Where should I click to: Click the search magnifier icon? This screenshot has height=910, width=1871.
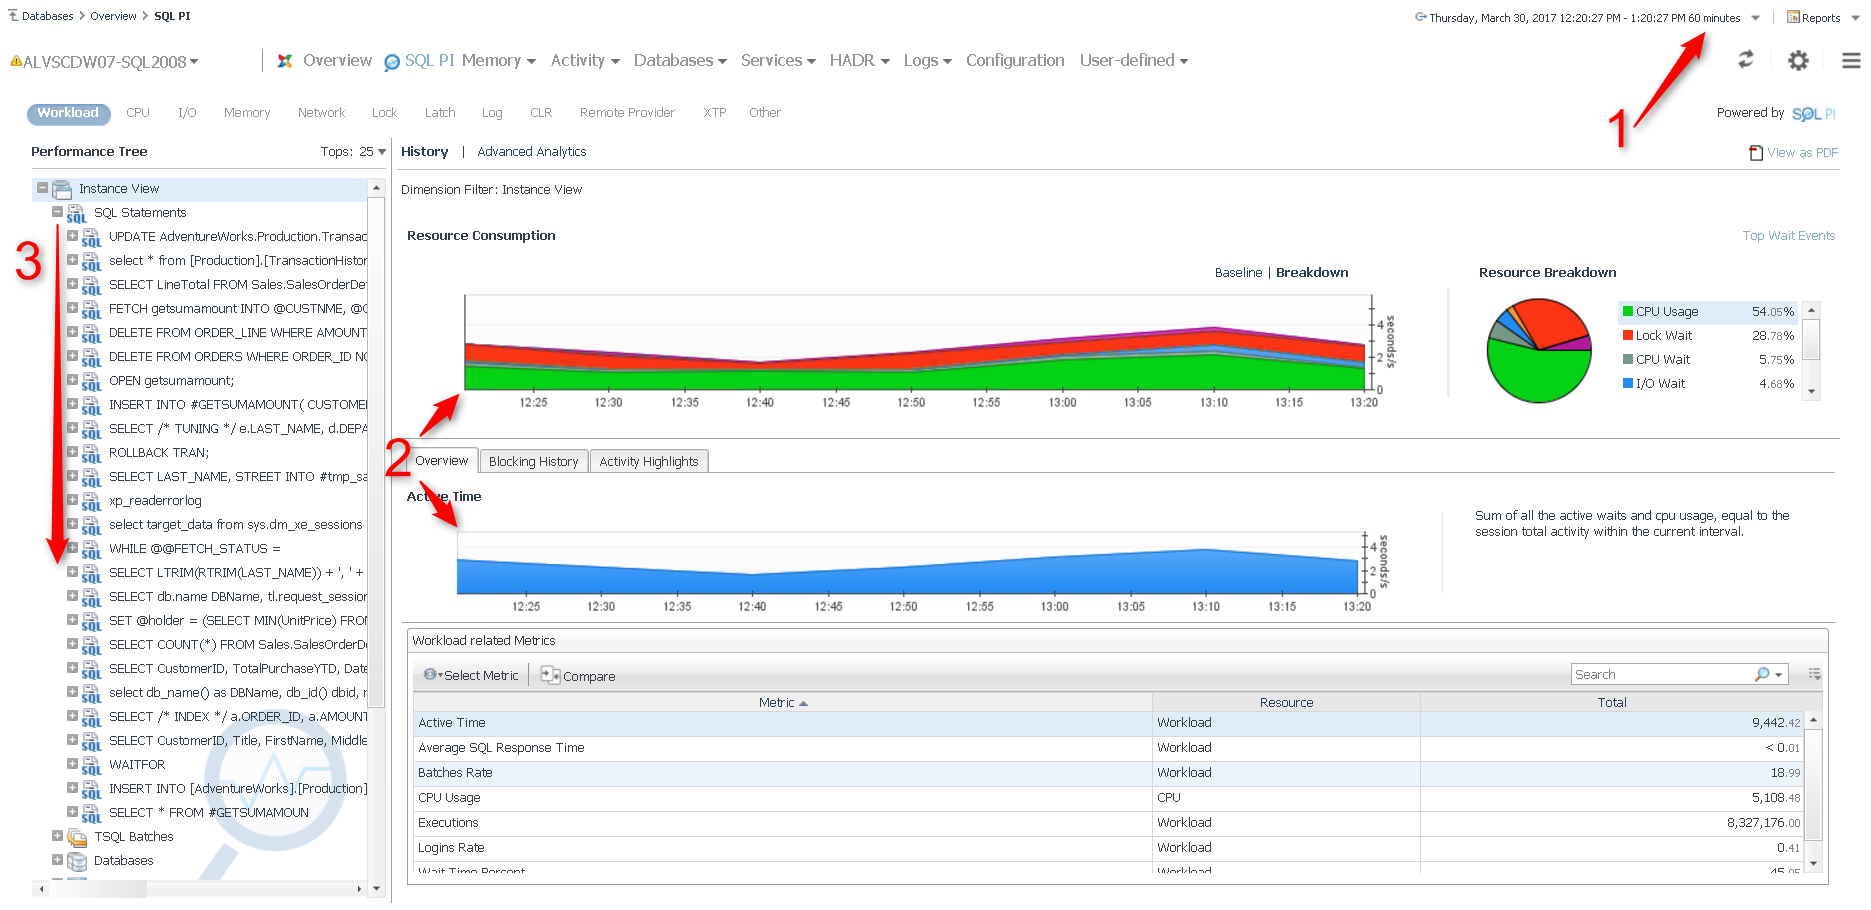point(1762,675)
